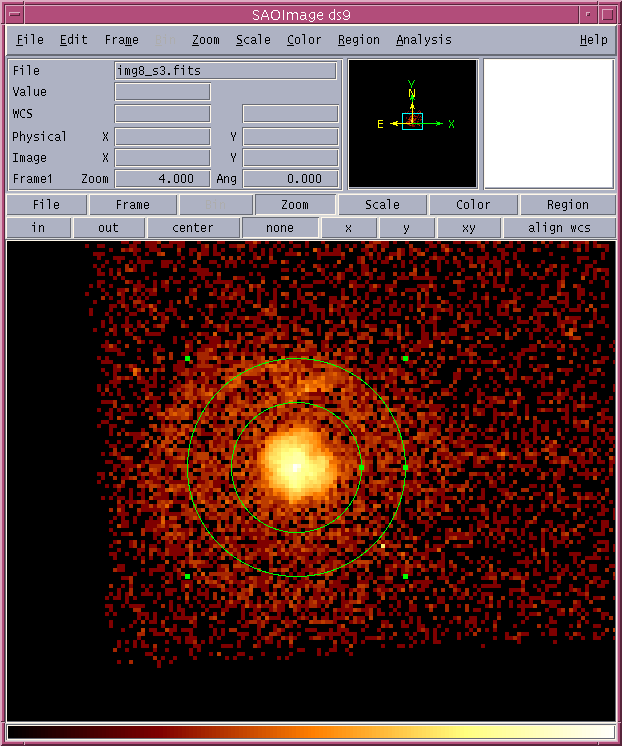Select inner green circle region handle
Viewport: 622px width, 746px height.
(x=361, y=468)
